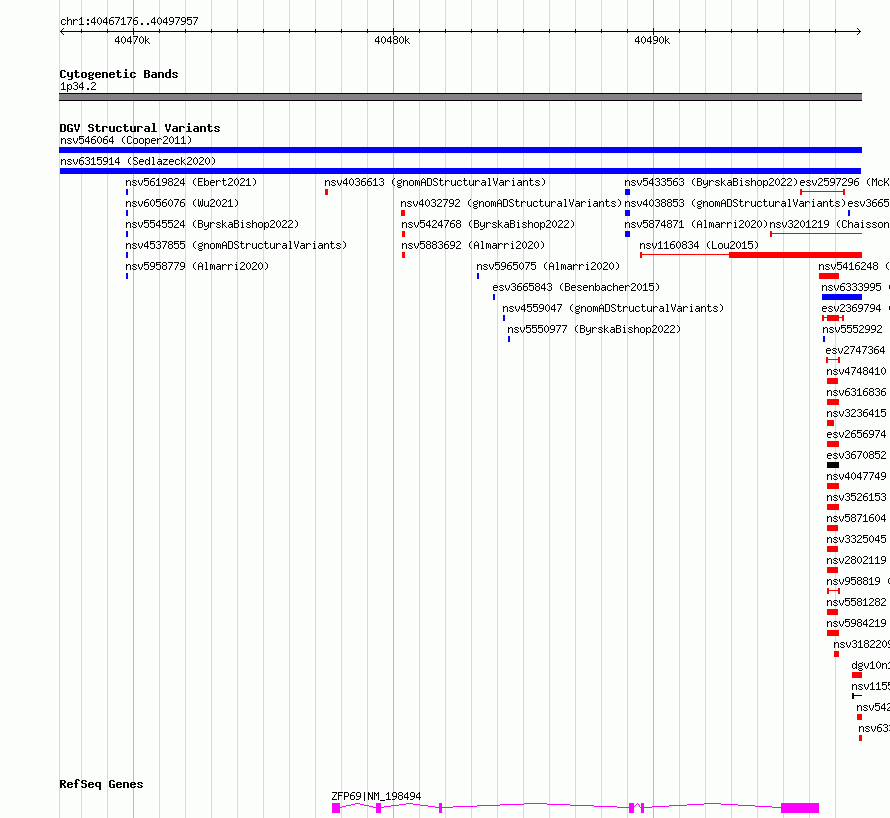Click nsv5958779 (Almarri2020) variant

pyautogui.click(x=197, y=266)
